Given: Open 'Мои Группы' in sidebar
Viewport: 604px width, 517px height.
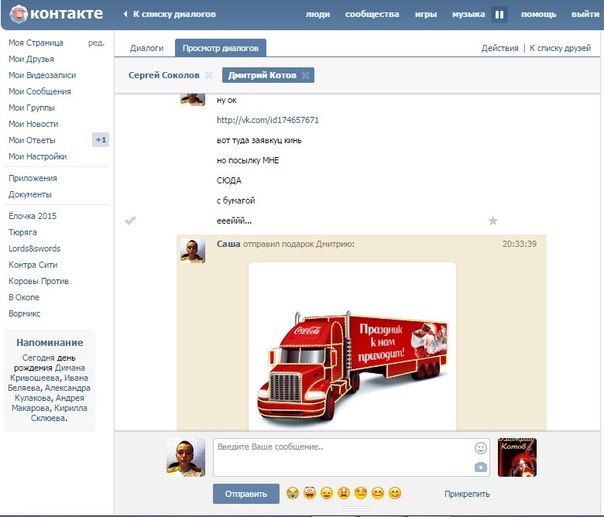Looking at the screenshot, I should pos(32,107).
